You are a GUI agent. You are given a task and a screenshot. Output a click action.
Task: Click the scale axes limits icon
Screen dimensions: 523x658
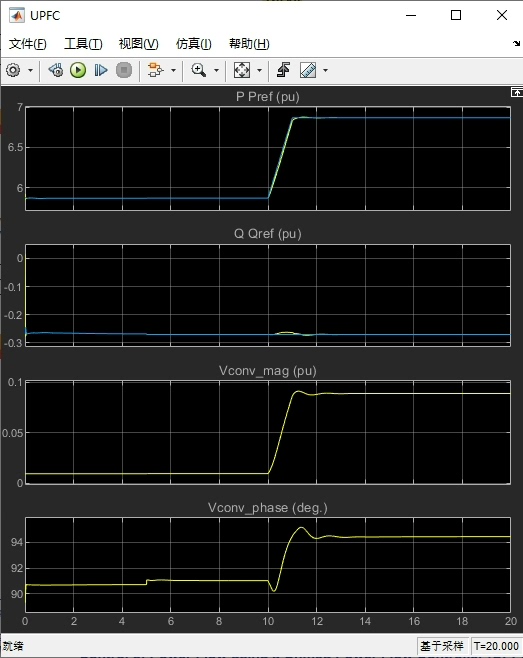tap(242, 70)
